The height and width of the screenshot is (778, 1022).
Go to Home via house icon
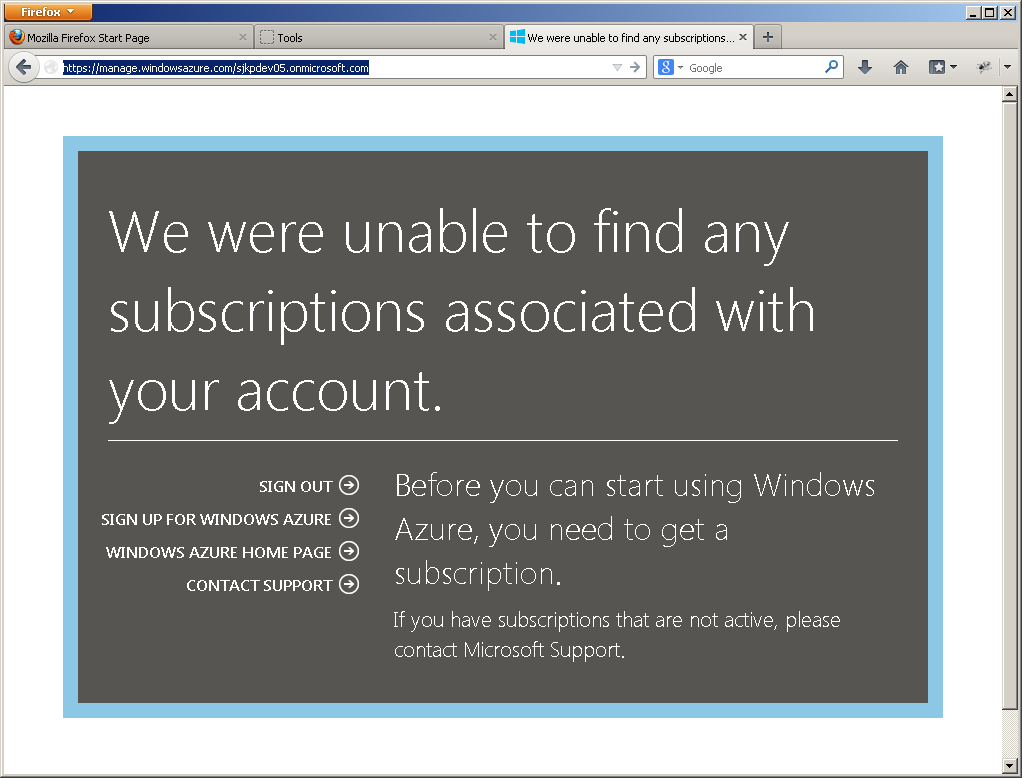pos(900,67)
